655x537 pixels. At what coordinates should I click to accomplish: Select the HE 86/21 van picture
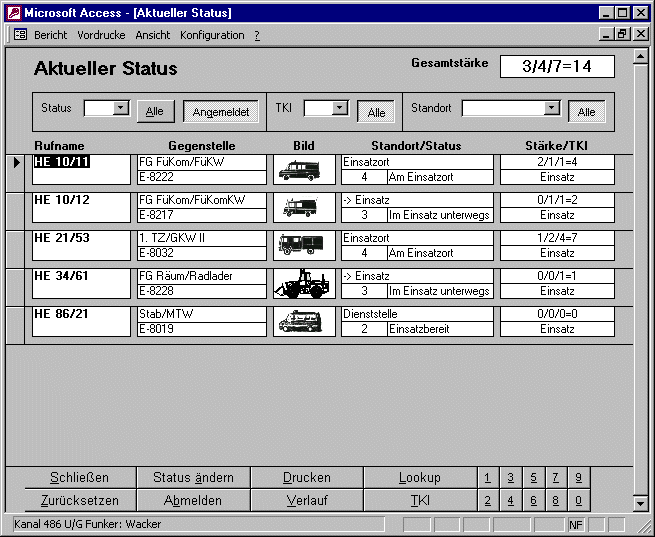click(x=304, y=322)
